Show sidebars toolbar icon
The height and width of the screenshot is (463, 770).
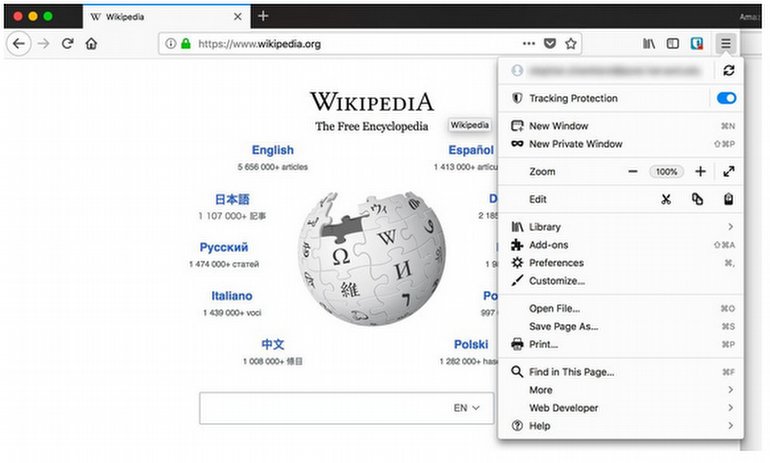(673, 44)
